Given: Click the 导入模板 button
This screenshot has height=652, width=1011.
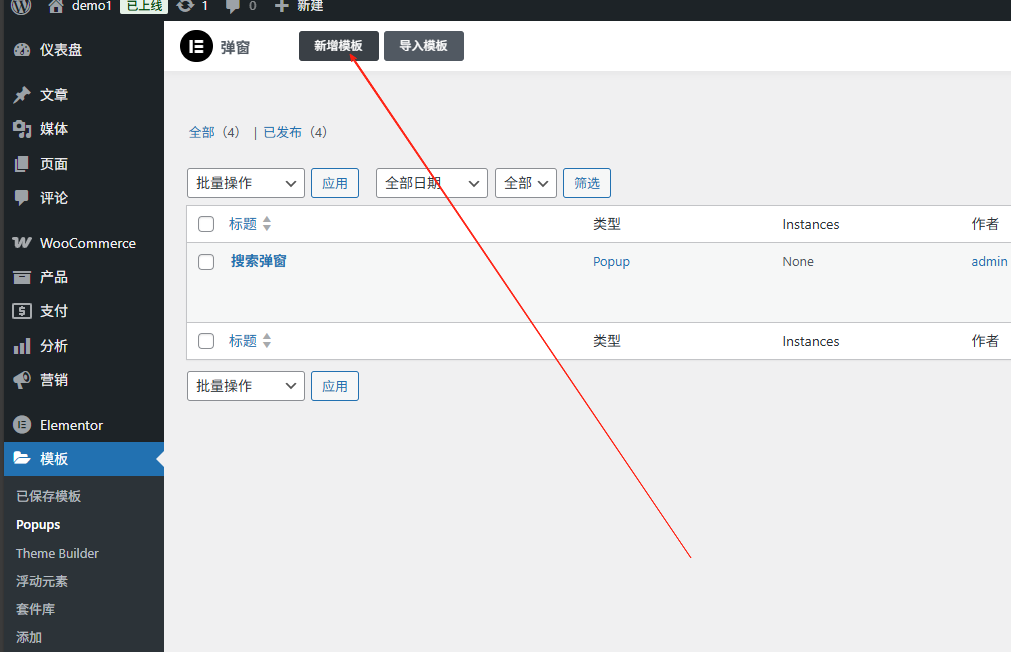Looking at the screenshot, I should 424,46.
